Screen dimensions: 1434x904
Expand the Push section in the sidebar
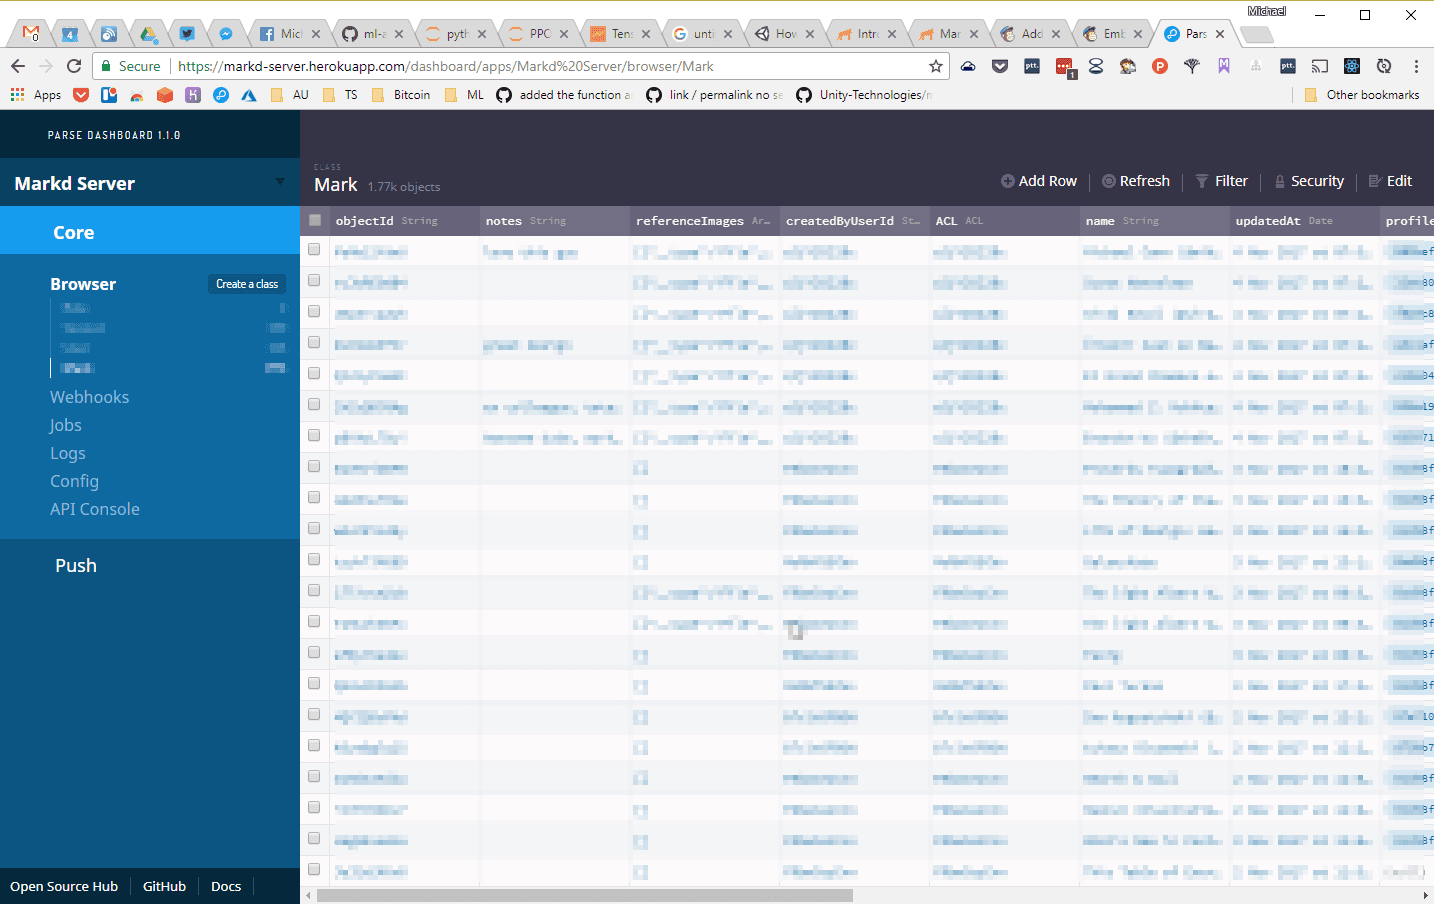pyautogui.click(x=76, y=565)
